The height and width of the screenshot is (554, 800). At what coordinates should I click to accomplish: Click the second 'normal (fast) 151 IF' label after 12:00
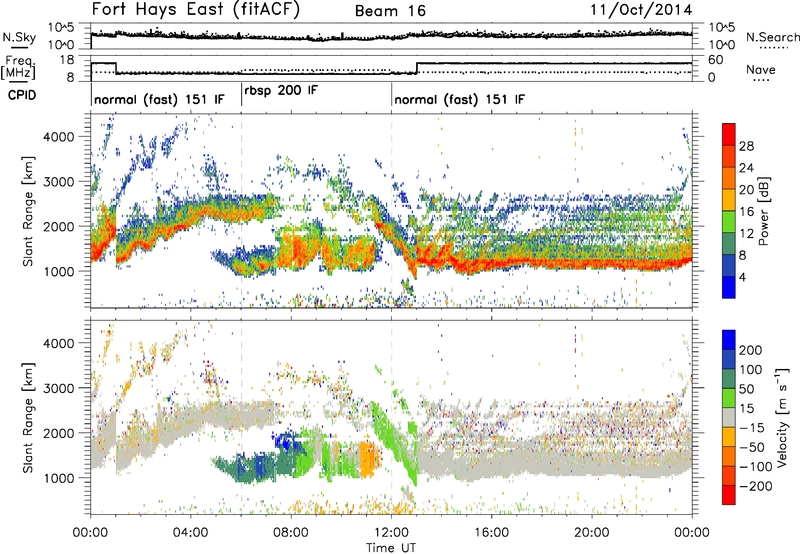459,99
